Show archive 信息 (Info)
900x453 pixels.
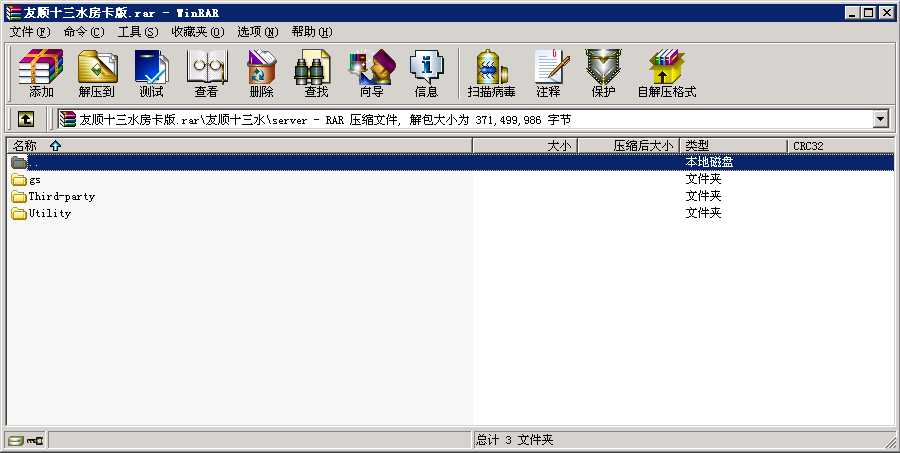pyautogui.click(x=426, y=73)
